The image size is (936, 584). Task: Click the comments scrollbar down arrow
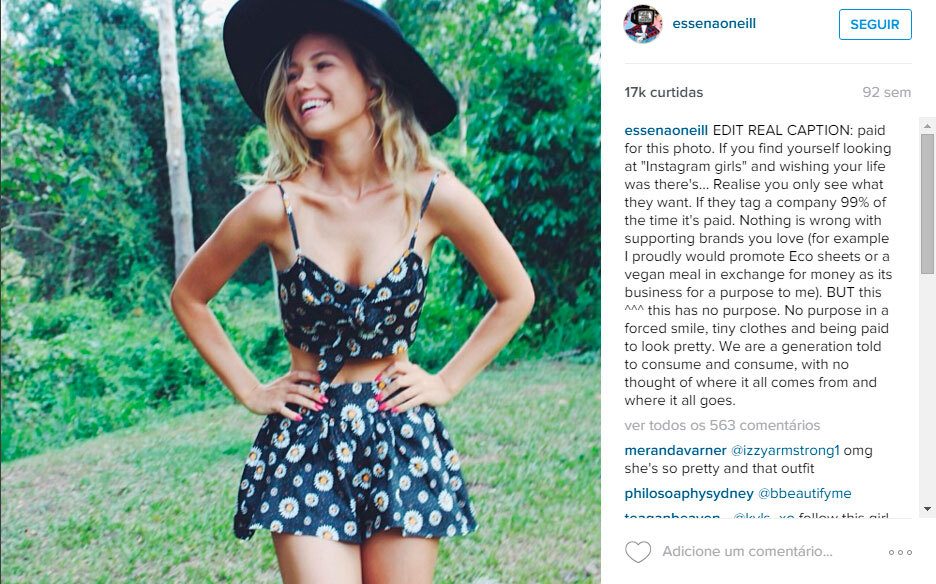927,509
